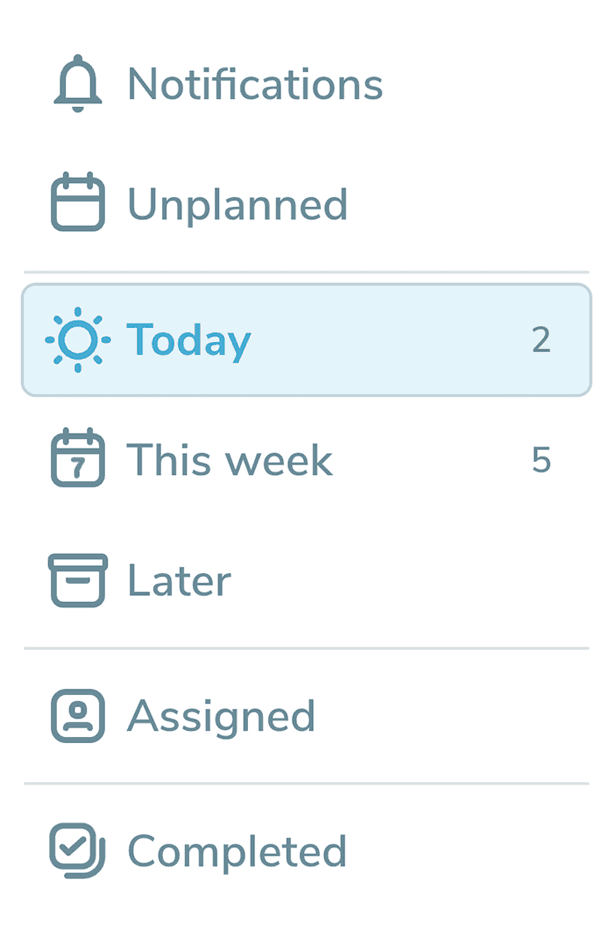Select the highlighted Today row
This screenshot has height=929, width=613.
coord(306,340)
